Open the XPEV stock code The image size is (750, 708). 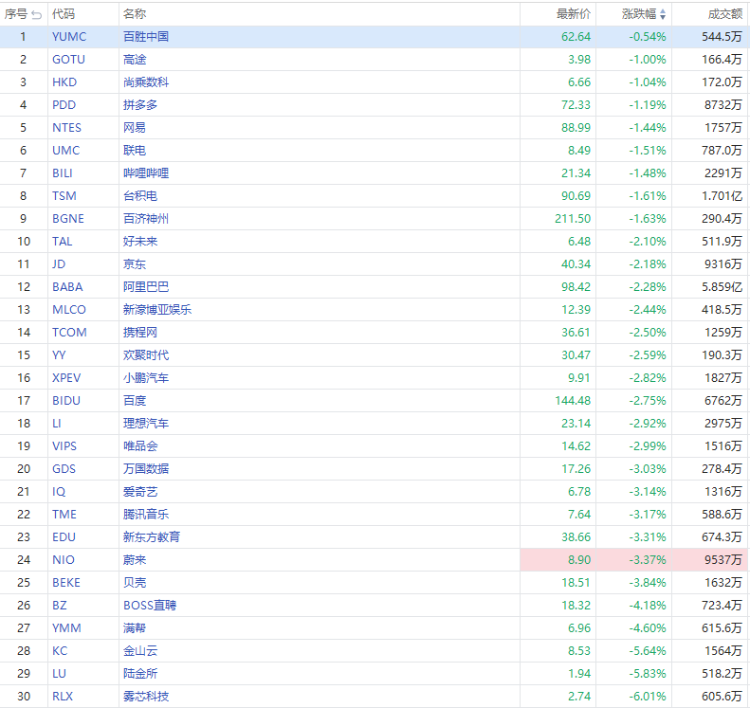66,378
